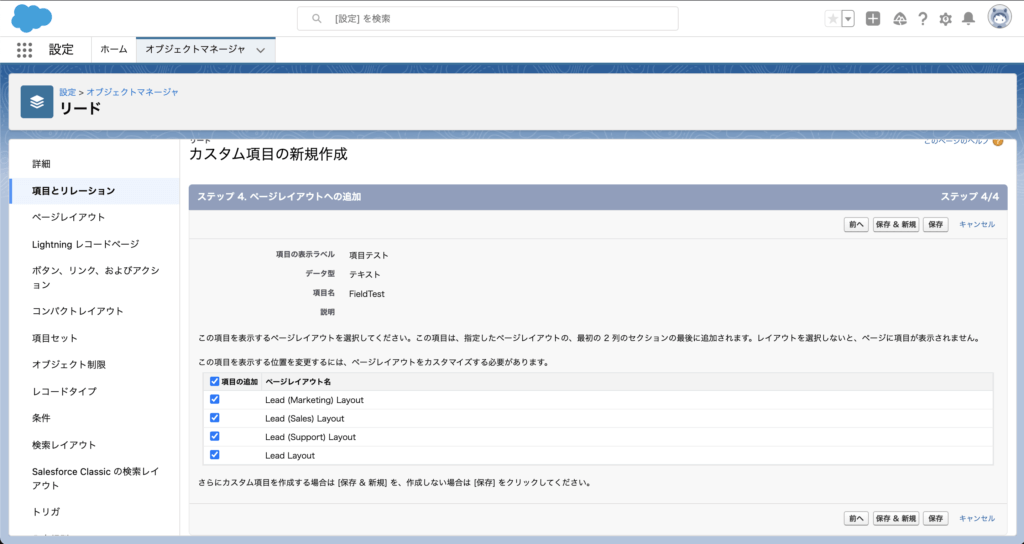Click the Lead (Support) Layout text
This screenshot has width=1024, height=544.
[310, 437]
